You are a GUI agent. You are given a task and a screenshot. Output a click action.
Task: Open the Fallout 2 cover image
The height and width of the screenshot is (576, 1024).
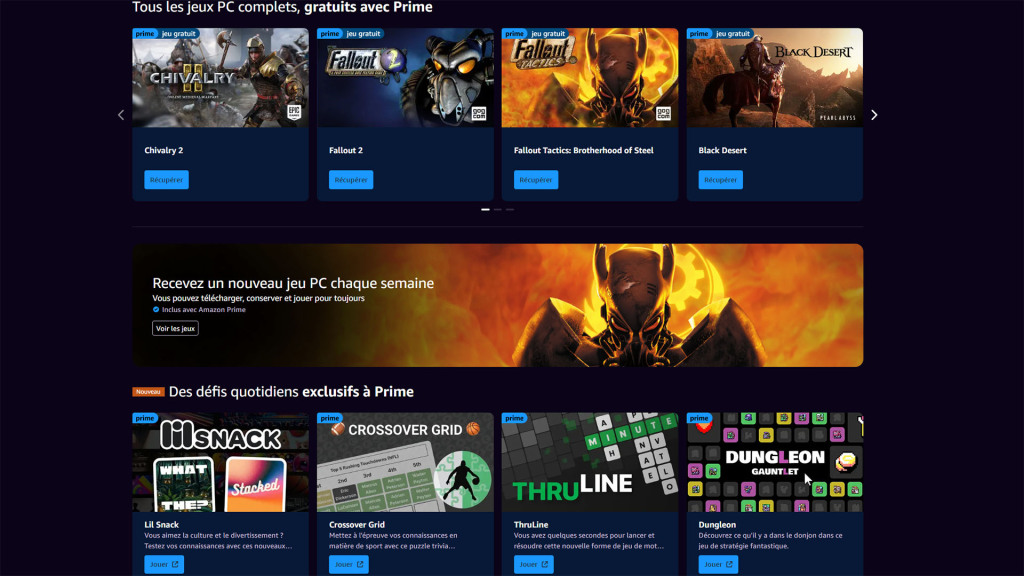coord(406,78)
